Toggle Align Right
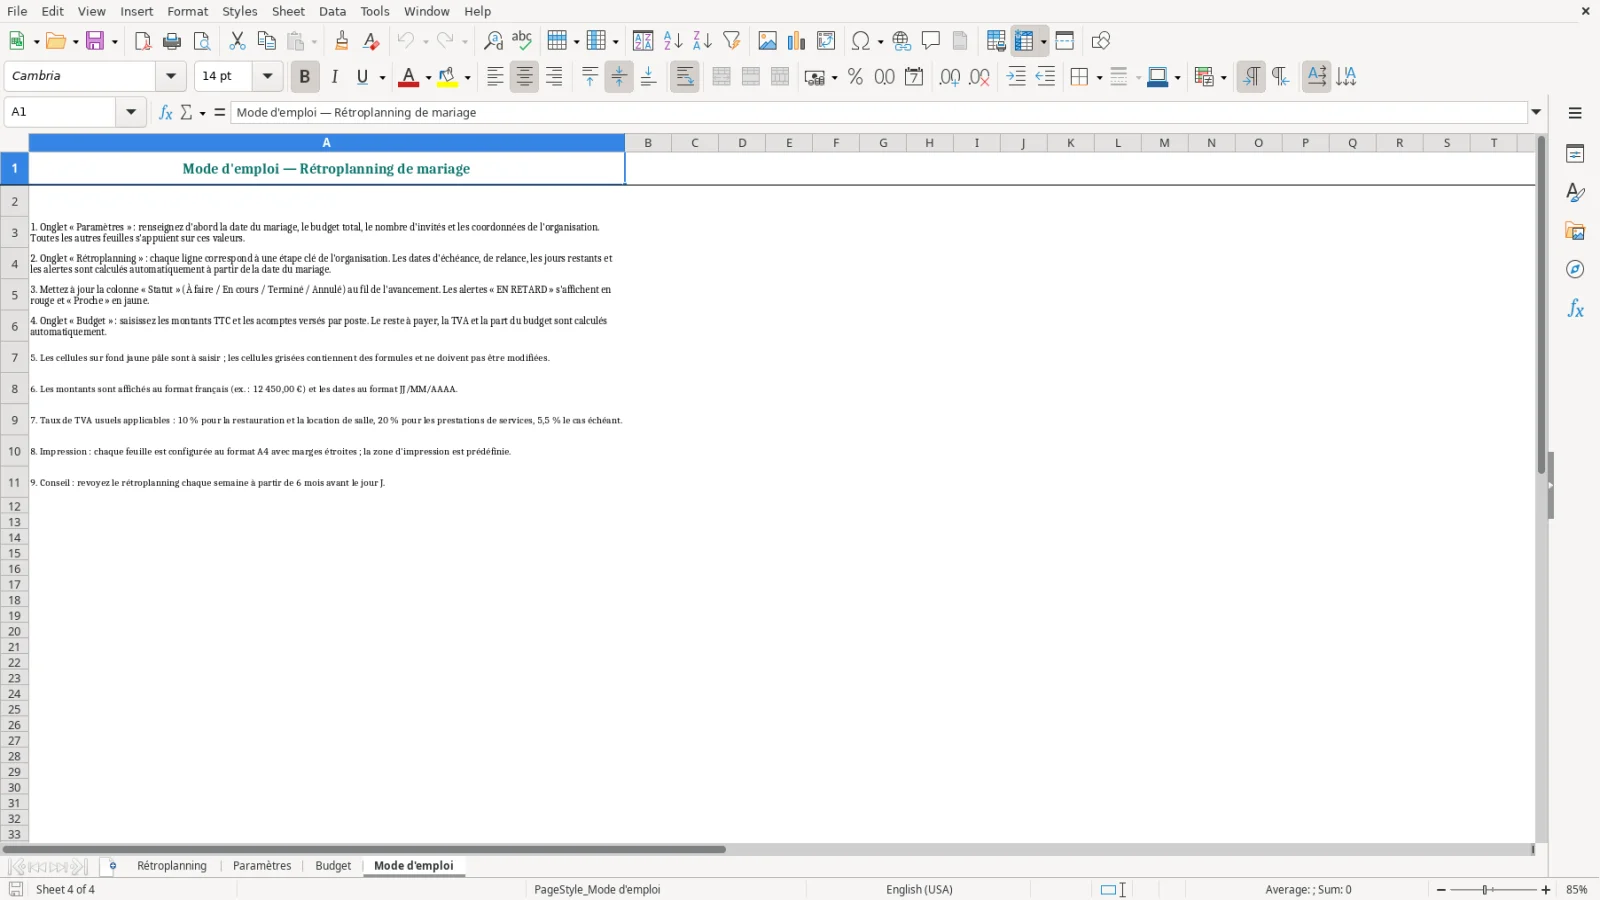This screenshot has width=1600, height=900. click(x=554, y=77)
